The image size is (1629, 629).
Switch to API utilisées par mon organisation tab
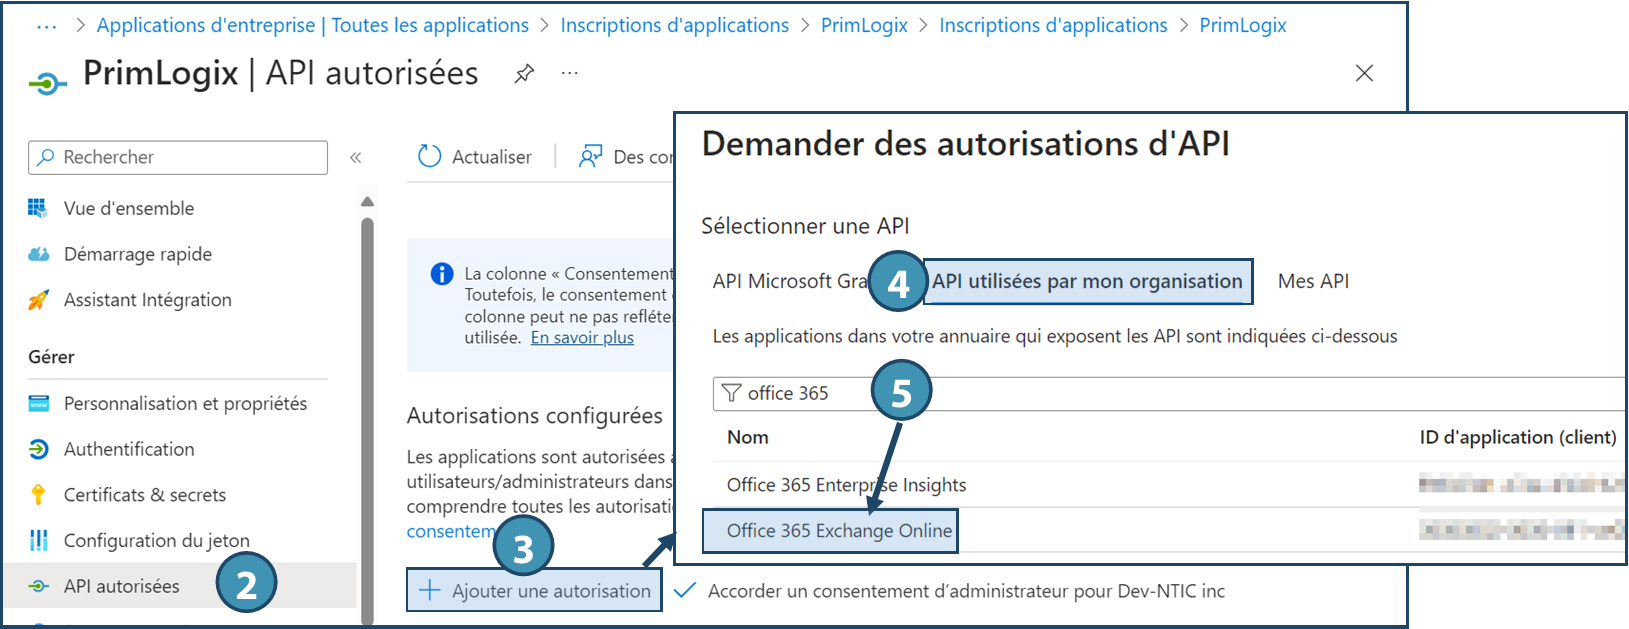[x=1087, y=281]
